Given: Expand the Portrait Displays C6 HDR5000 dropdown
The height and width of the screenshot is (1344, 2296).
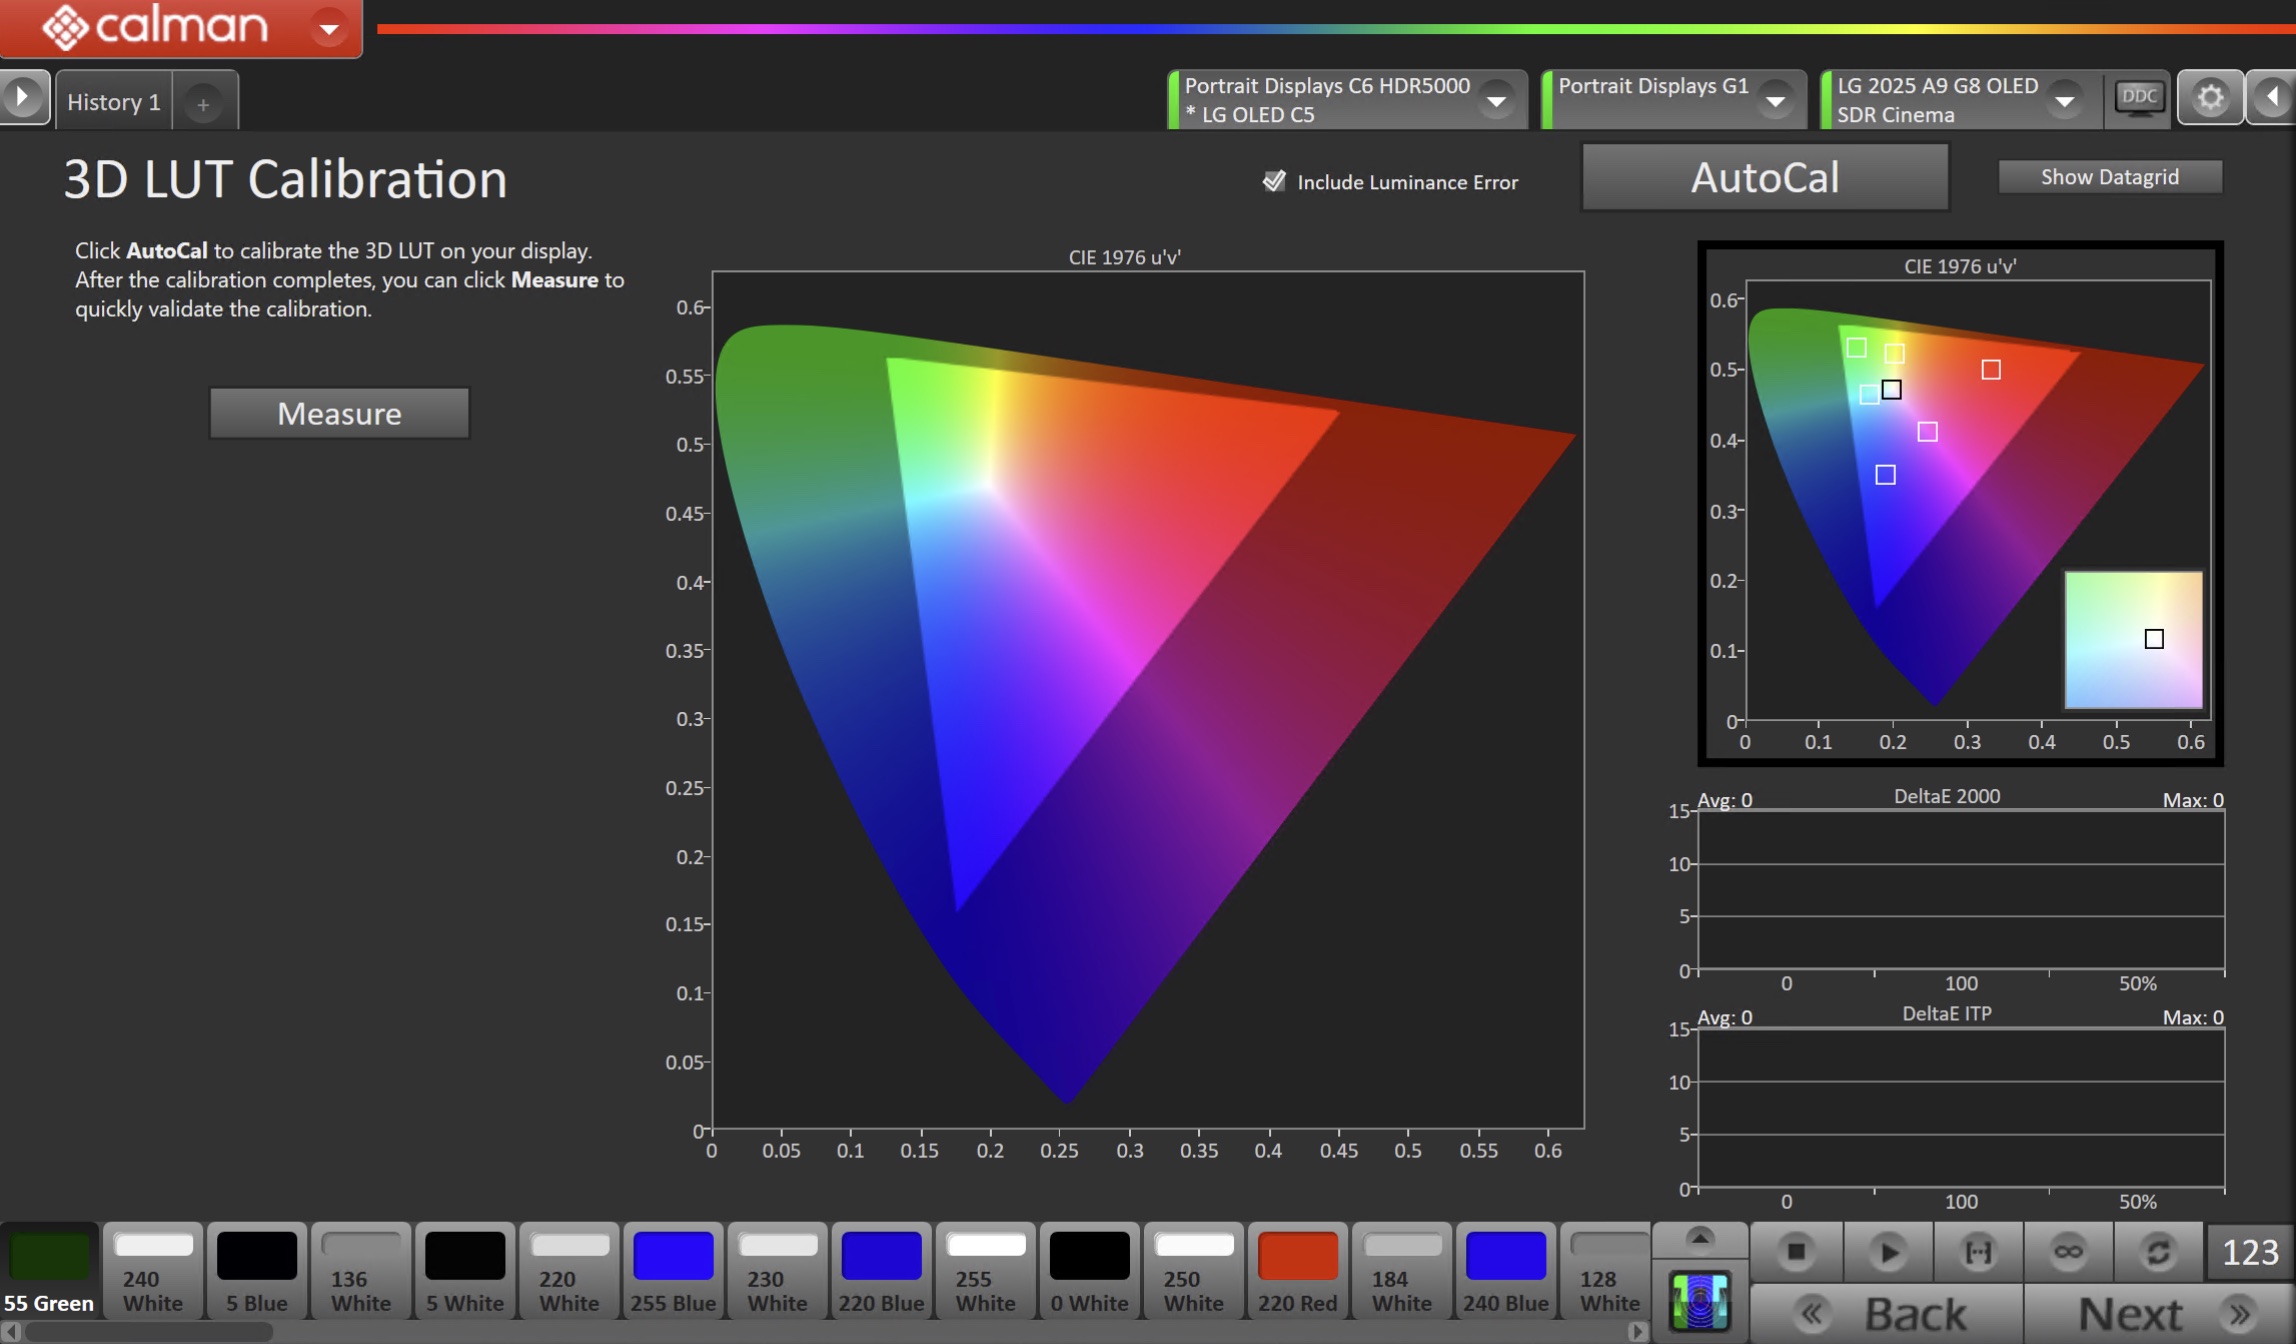Looking at the screenshot, I should 1496,100.
